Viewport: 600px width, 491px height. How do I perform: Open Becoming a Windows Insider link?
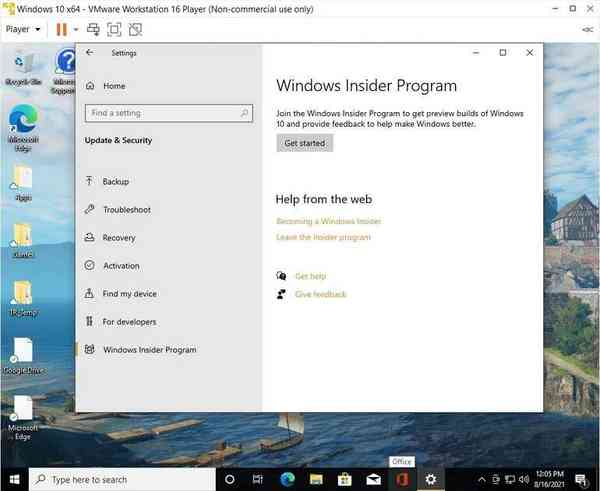coord(328,221)
